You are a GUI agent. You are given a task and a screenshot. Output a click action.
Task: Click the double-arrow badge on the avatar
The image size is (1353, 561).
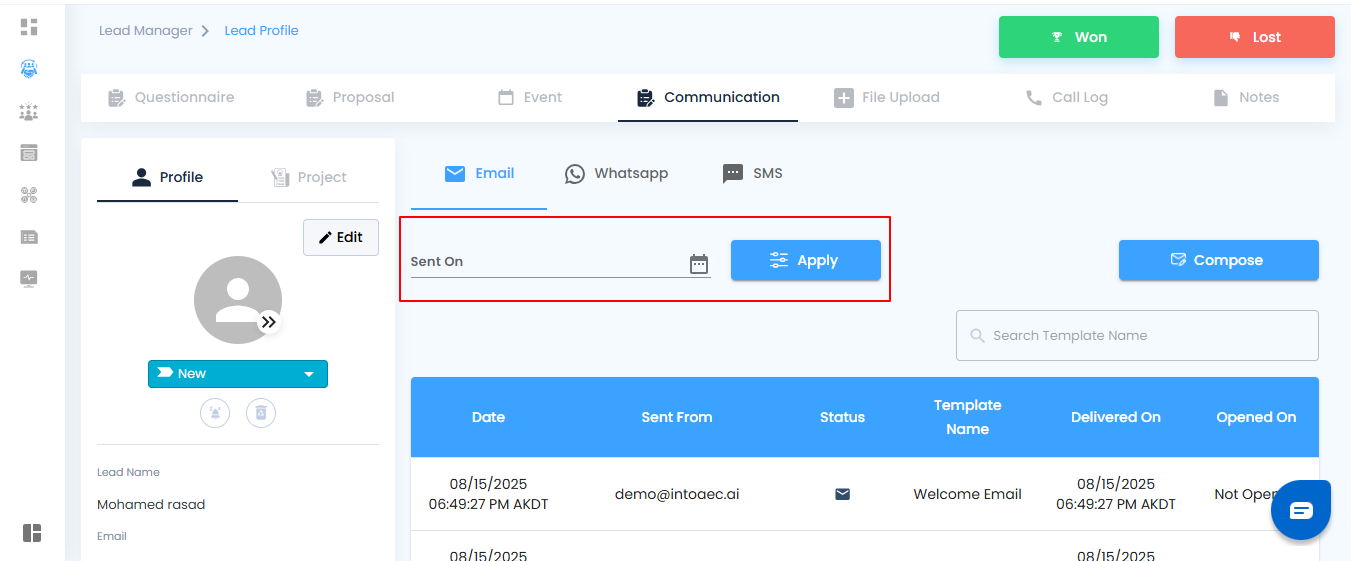(x=269, y=322)
